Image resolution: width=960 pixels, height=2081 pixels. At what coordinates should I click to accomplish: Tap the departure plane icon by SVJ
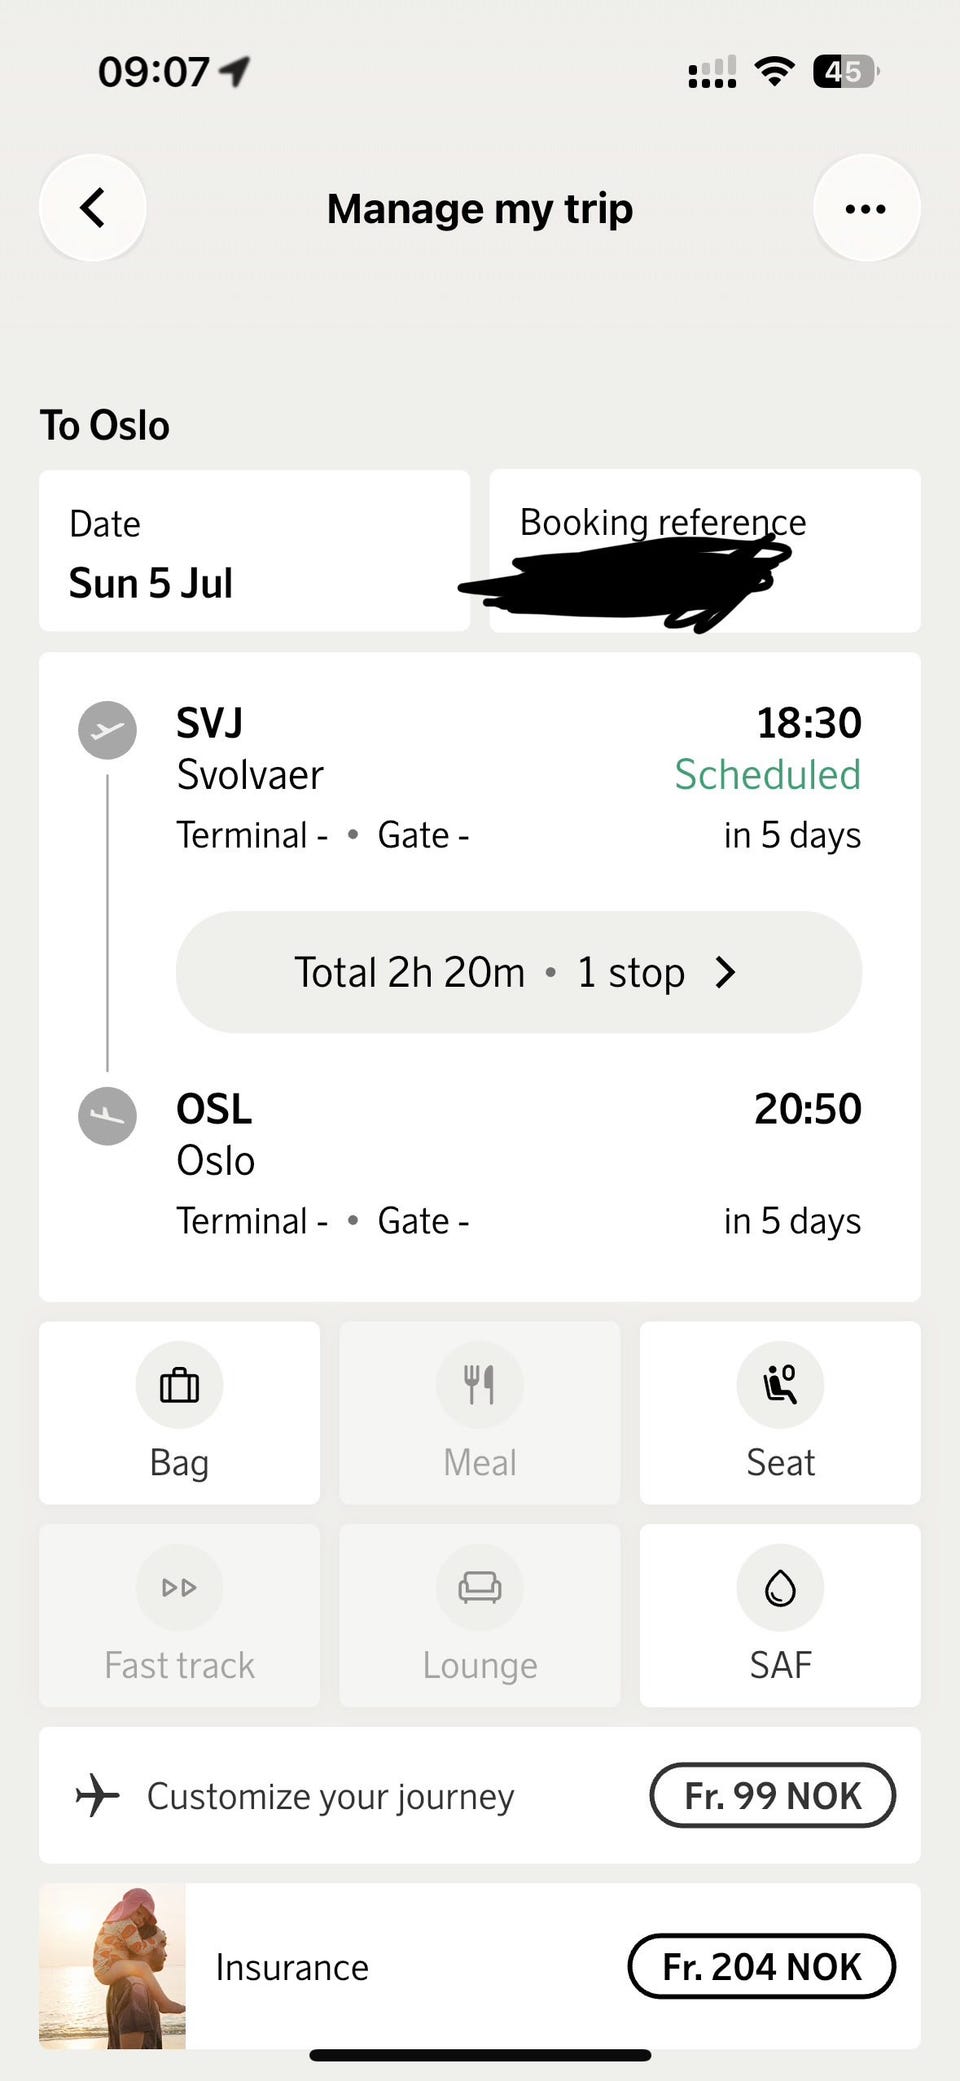[x=108, y=730]
